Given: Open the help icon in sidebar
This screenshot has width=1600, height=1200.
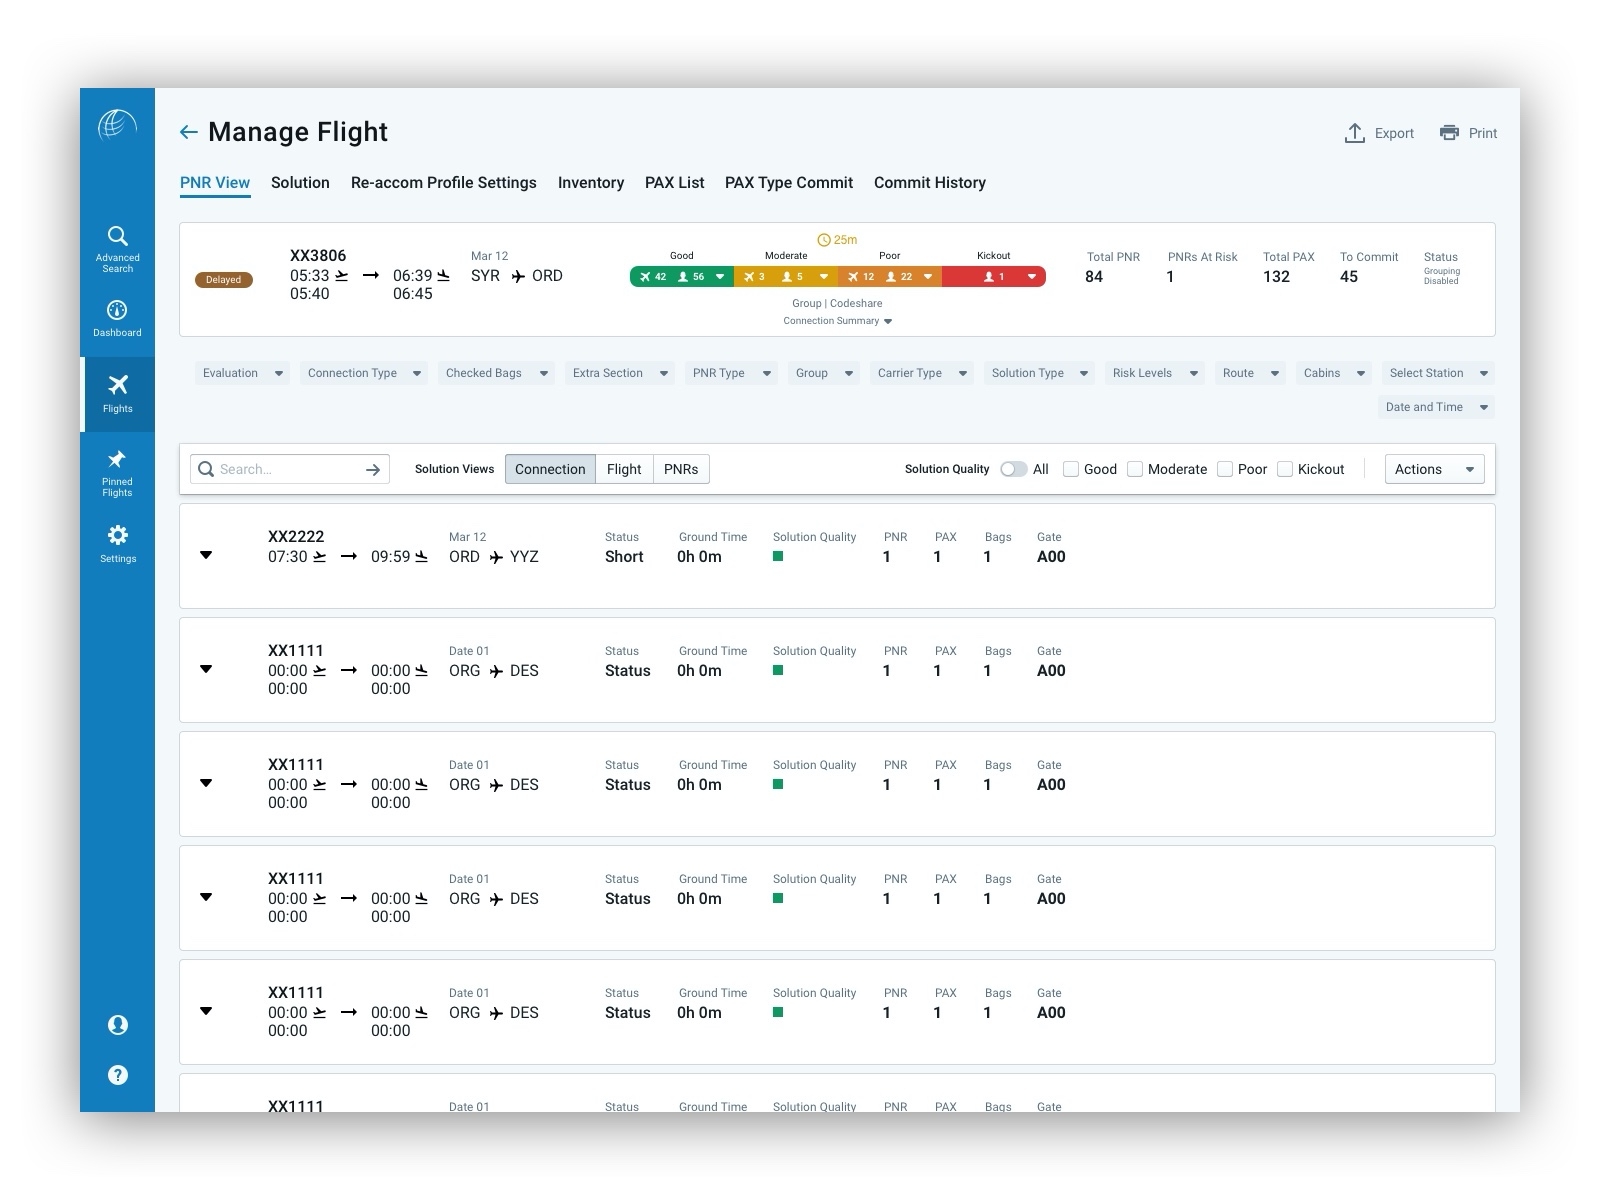Looking at the screenshot, I should [x=117, y=1075].
